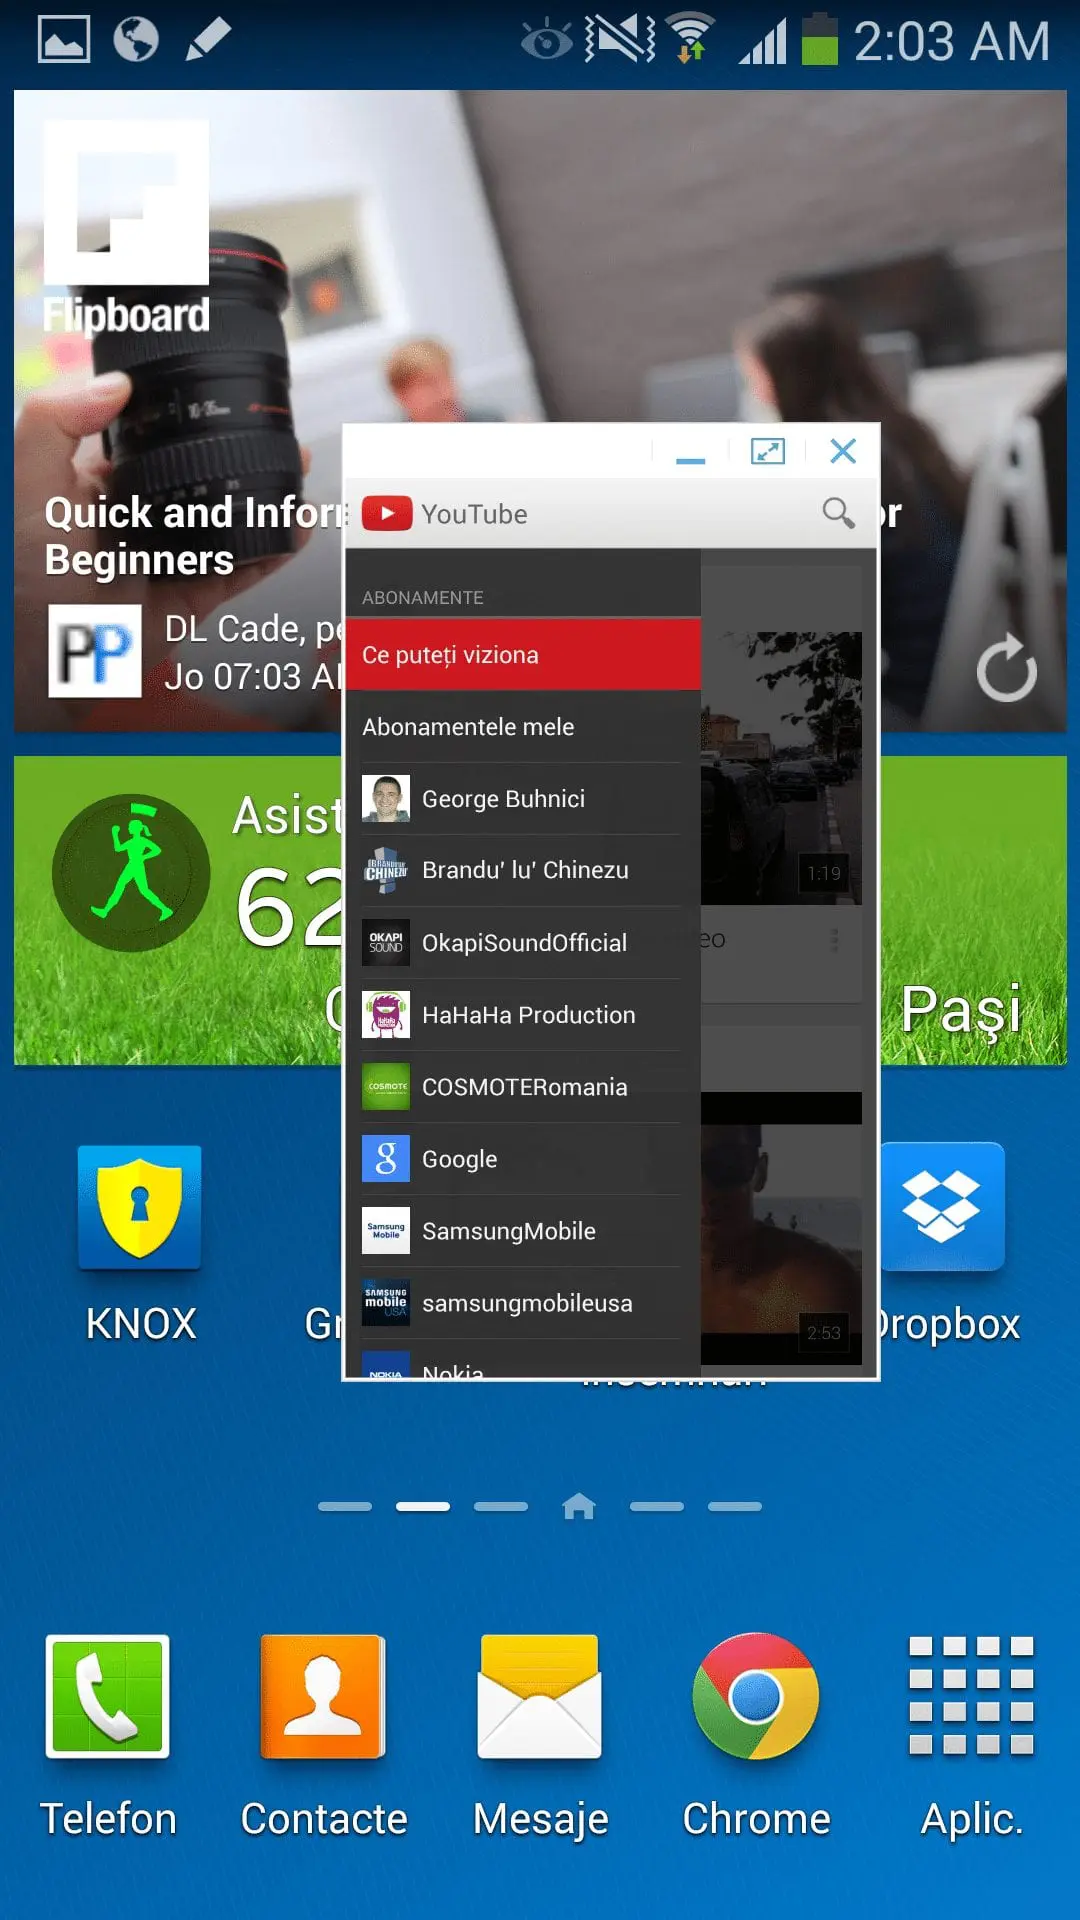Open SamsungMobile channel entry
The image size is (1080, 1920).
523,1230
